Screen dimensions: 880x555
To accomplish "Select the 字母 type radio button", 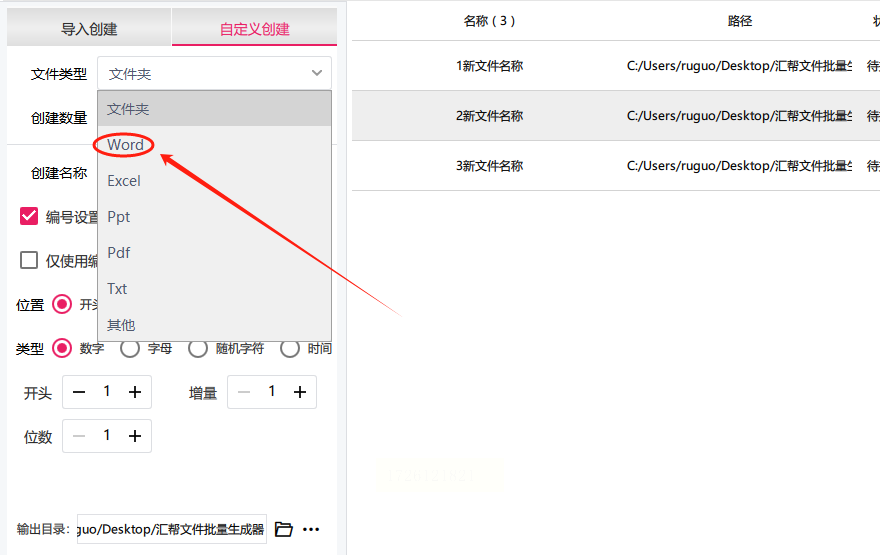I will click(x=130, y=348).
